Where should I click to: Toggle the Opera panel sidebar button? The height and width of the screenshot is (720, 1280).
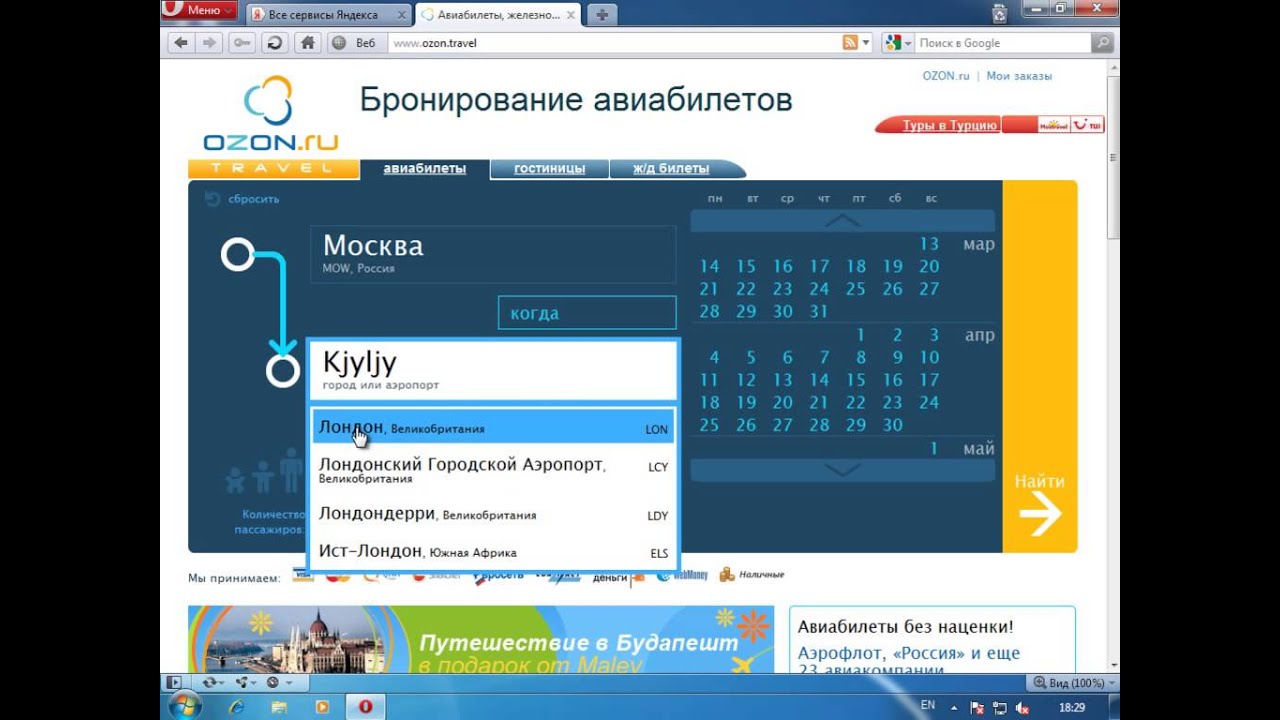(x=174, y=683)
